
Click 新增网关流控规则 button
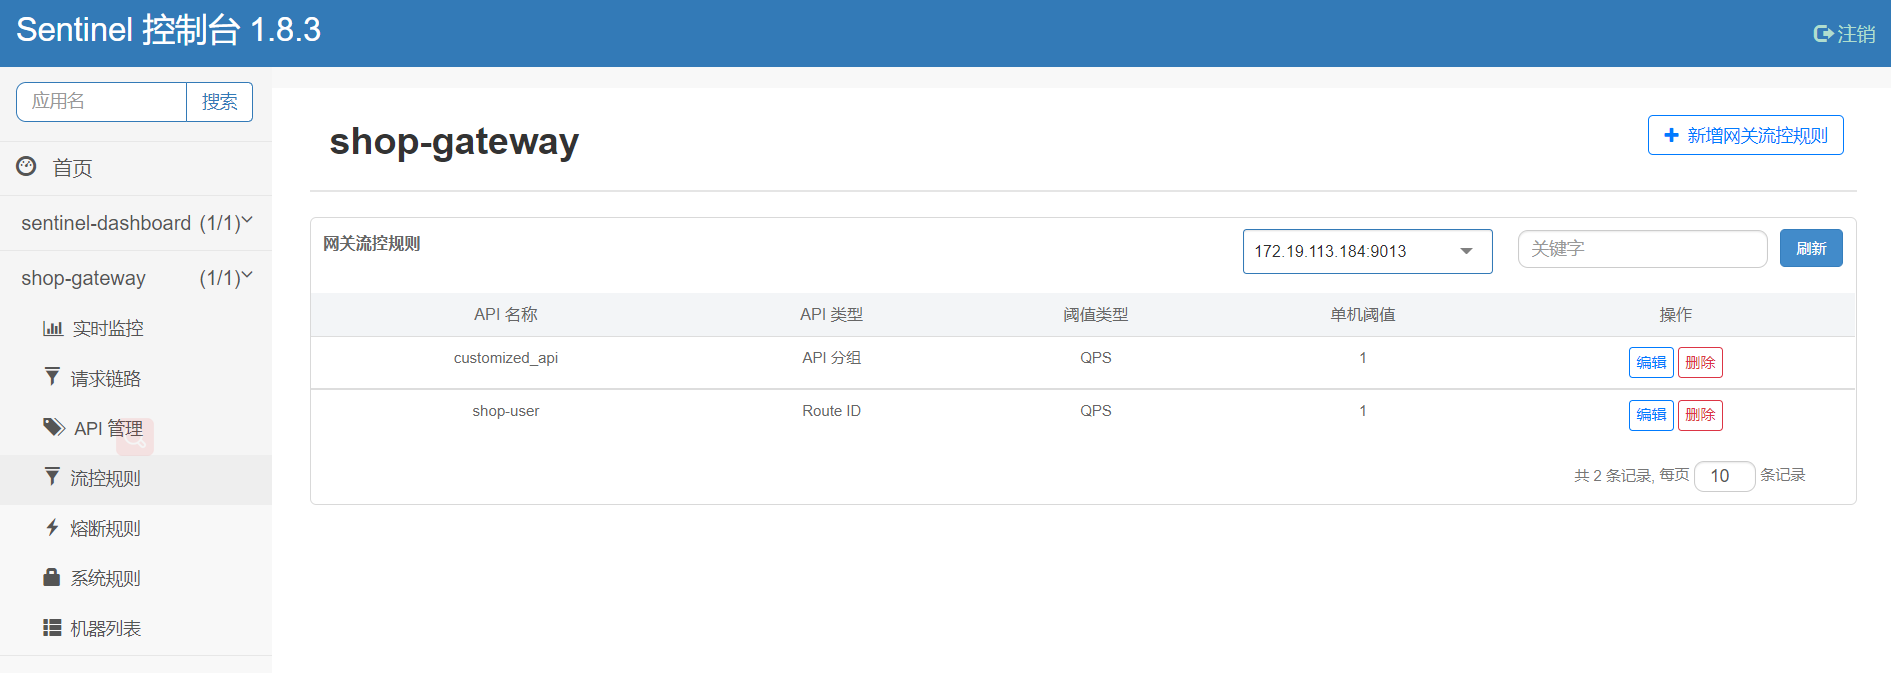1745,135
